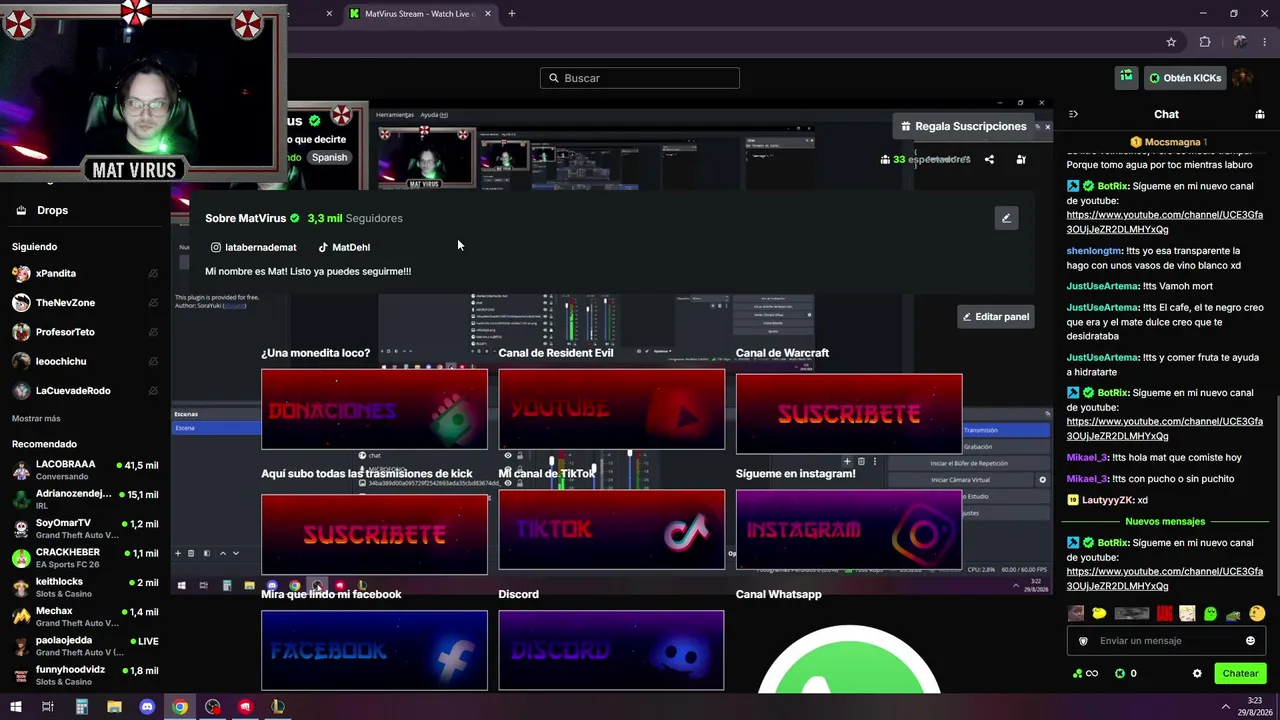Open File Explorer from the taskbar
Screen dimensions: 1280x720
(114, 707)
